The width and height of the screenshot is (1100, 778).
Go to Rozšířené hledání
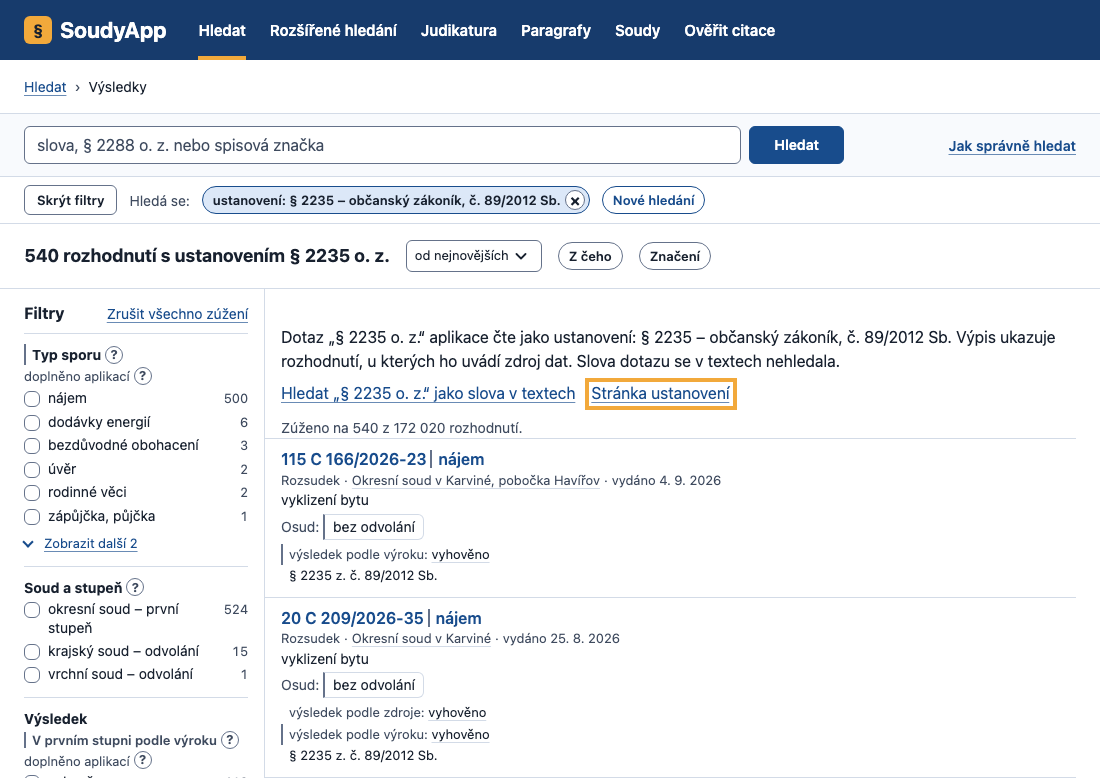coord(333,30)
